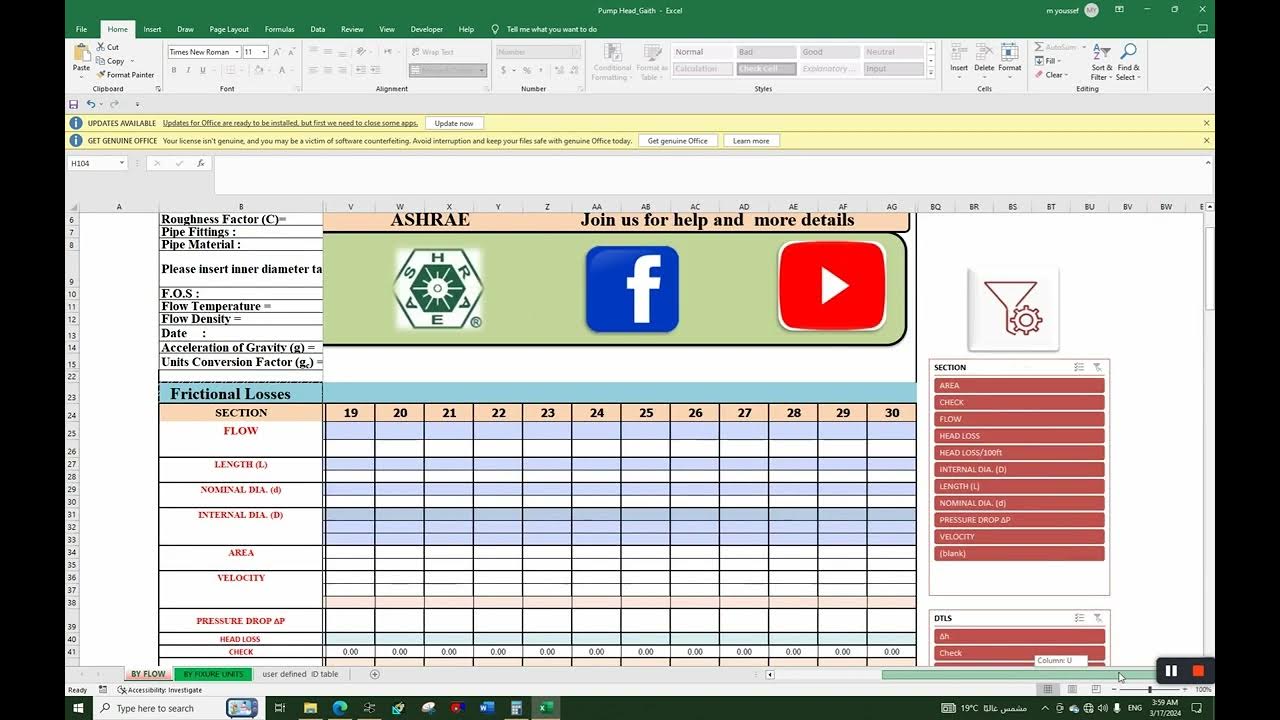Screen dimensions: 1280x720
Task: Toggle the VELOCITY slicer item
Action: 1019,536
